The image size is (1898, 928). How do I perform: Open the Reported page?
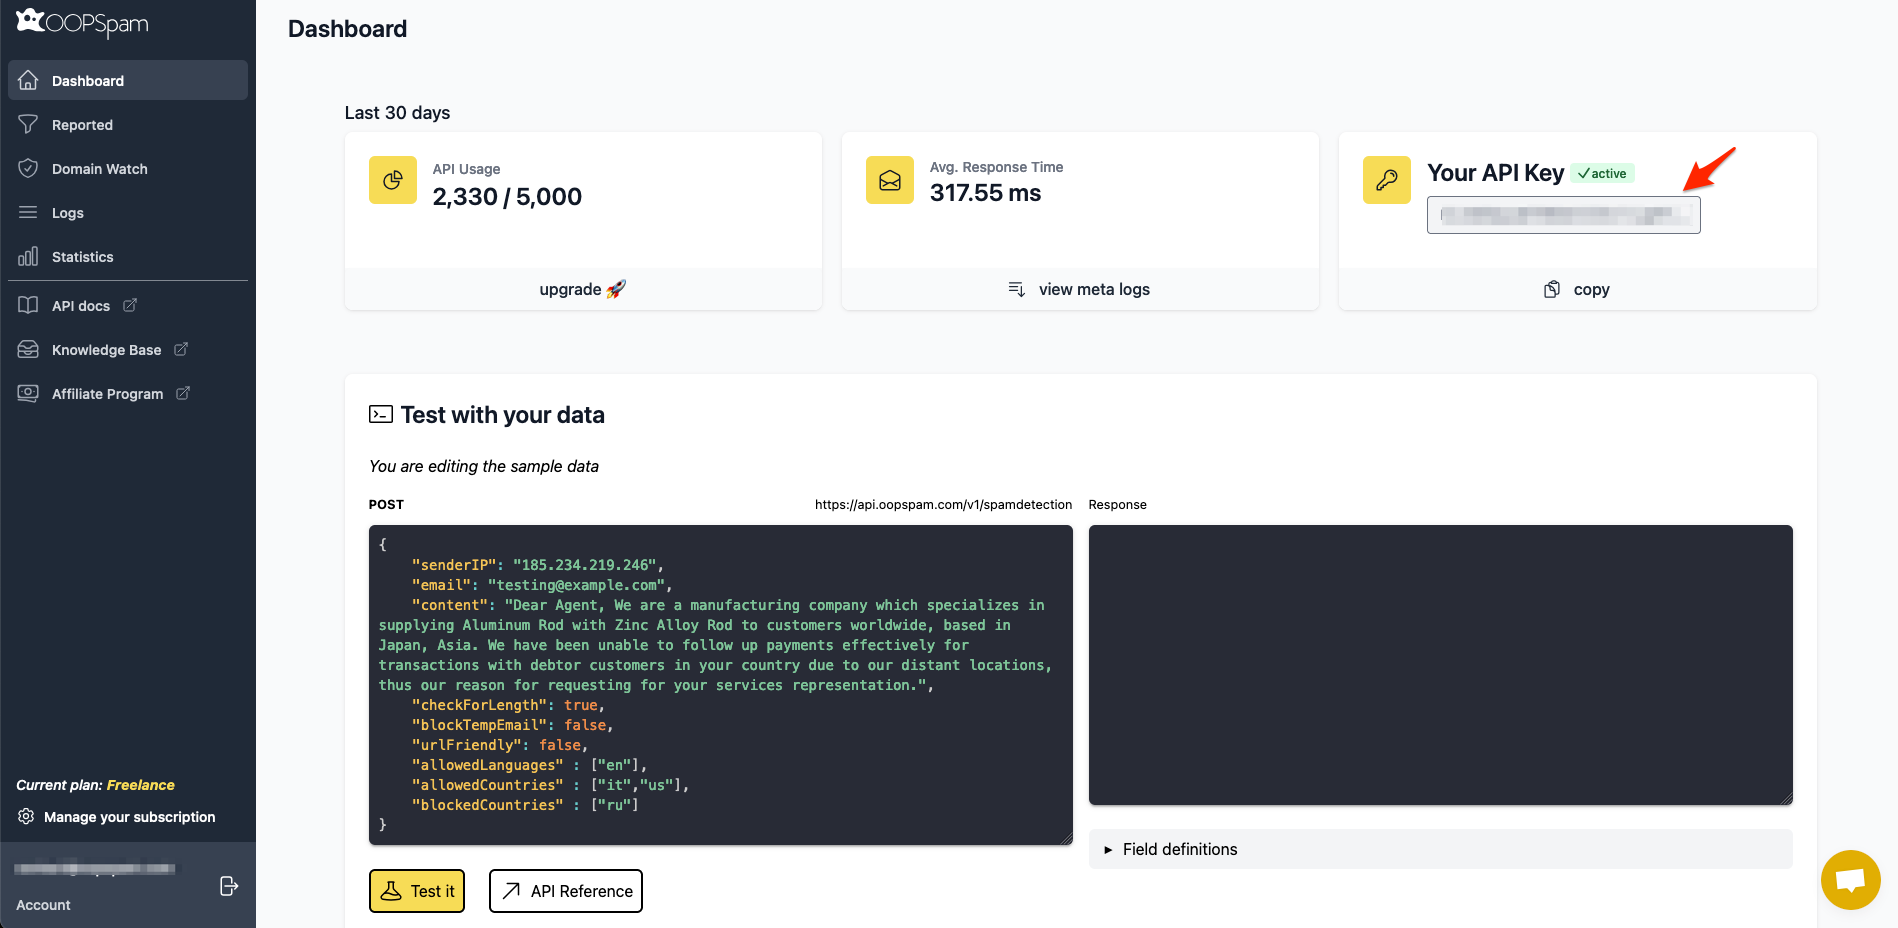[128, 124]
